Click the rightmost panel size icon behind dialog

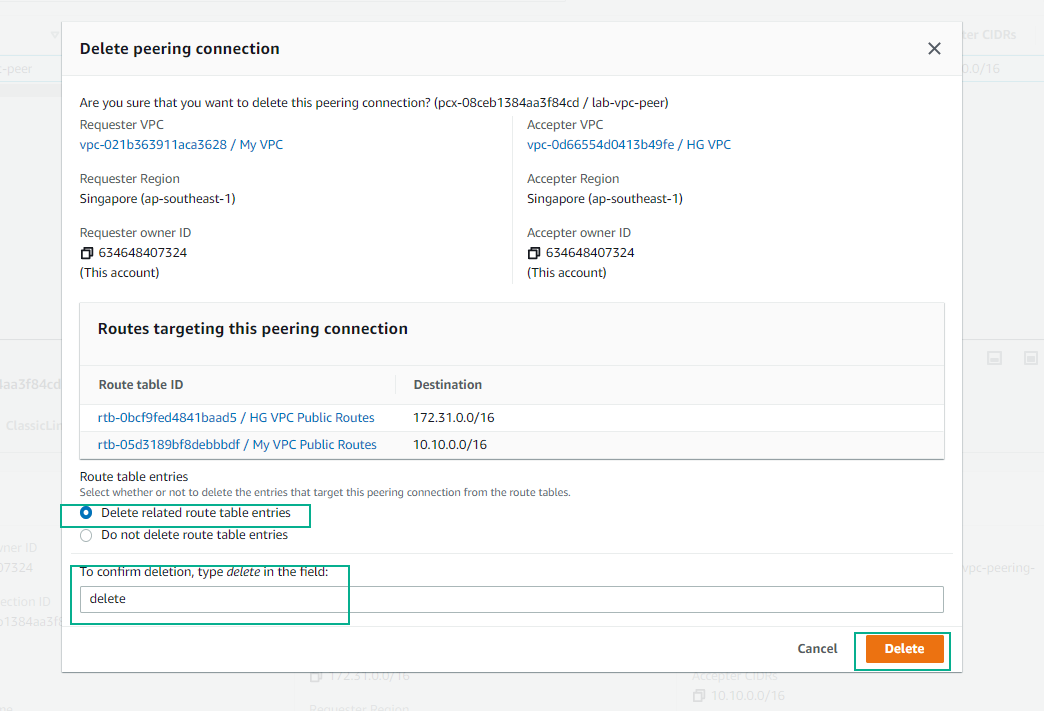click(1030, 358)
